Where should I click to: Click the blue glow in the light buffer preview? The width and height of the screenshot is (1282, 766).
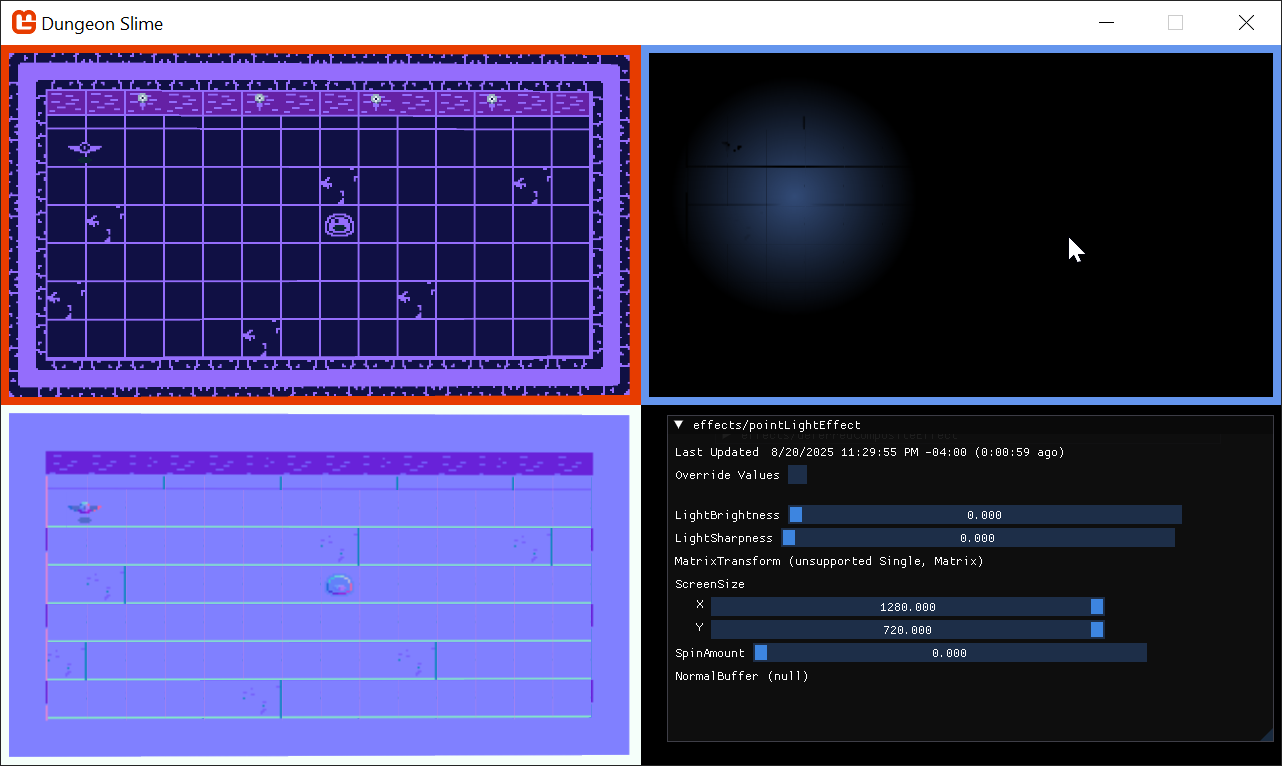[x=790, y=195]
